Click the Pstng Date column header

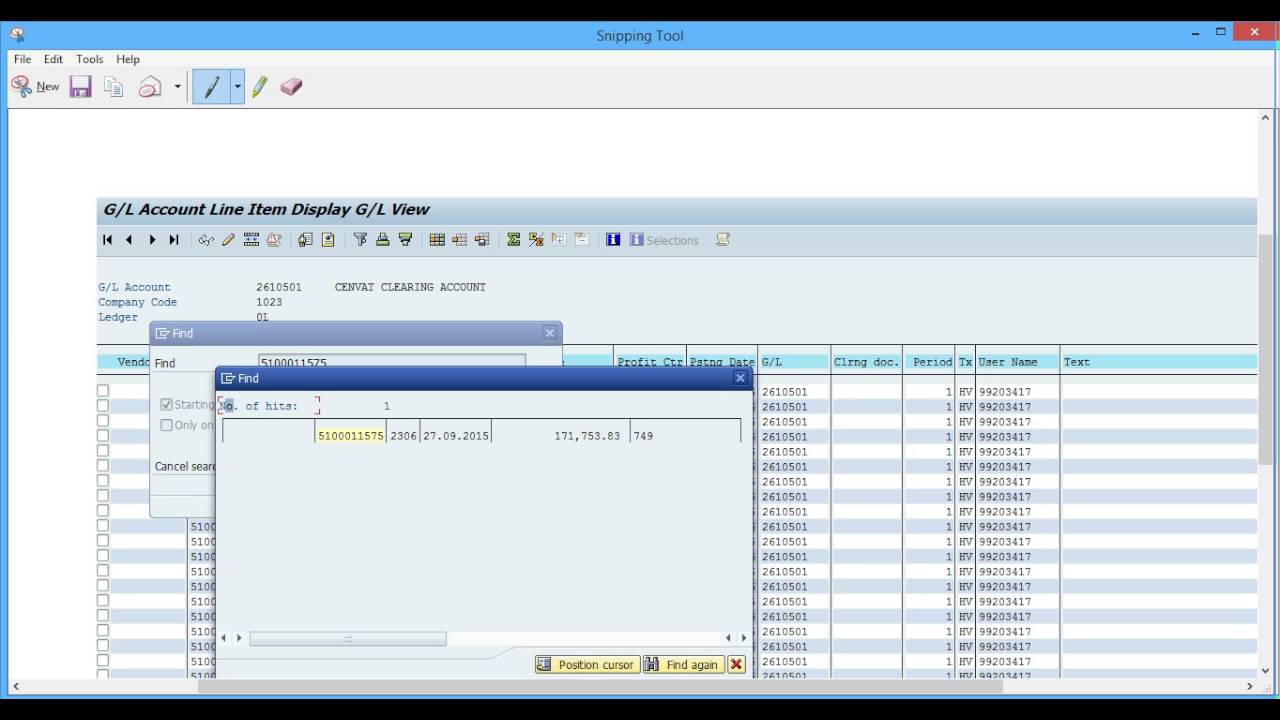click(722, 362)
